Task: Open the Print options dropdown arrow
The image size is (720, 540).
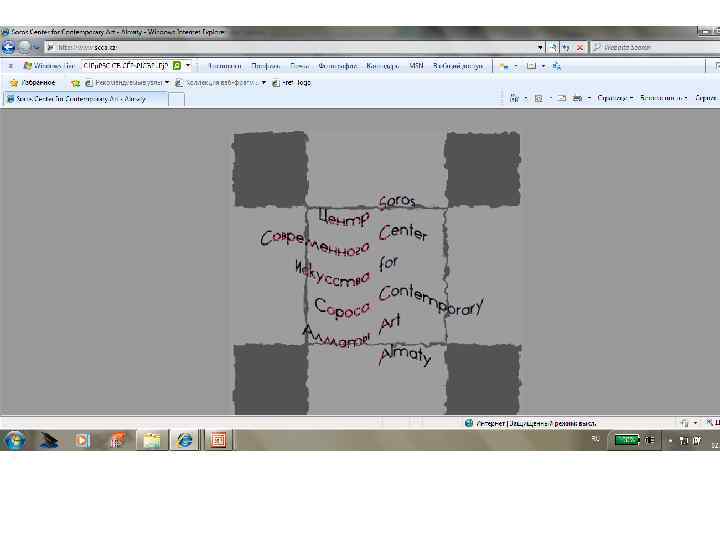Action: (x=589, y=98)
